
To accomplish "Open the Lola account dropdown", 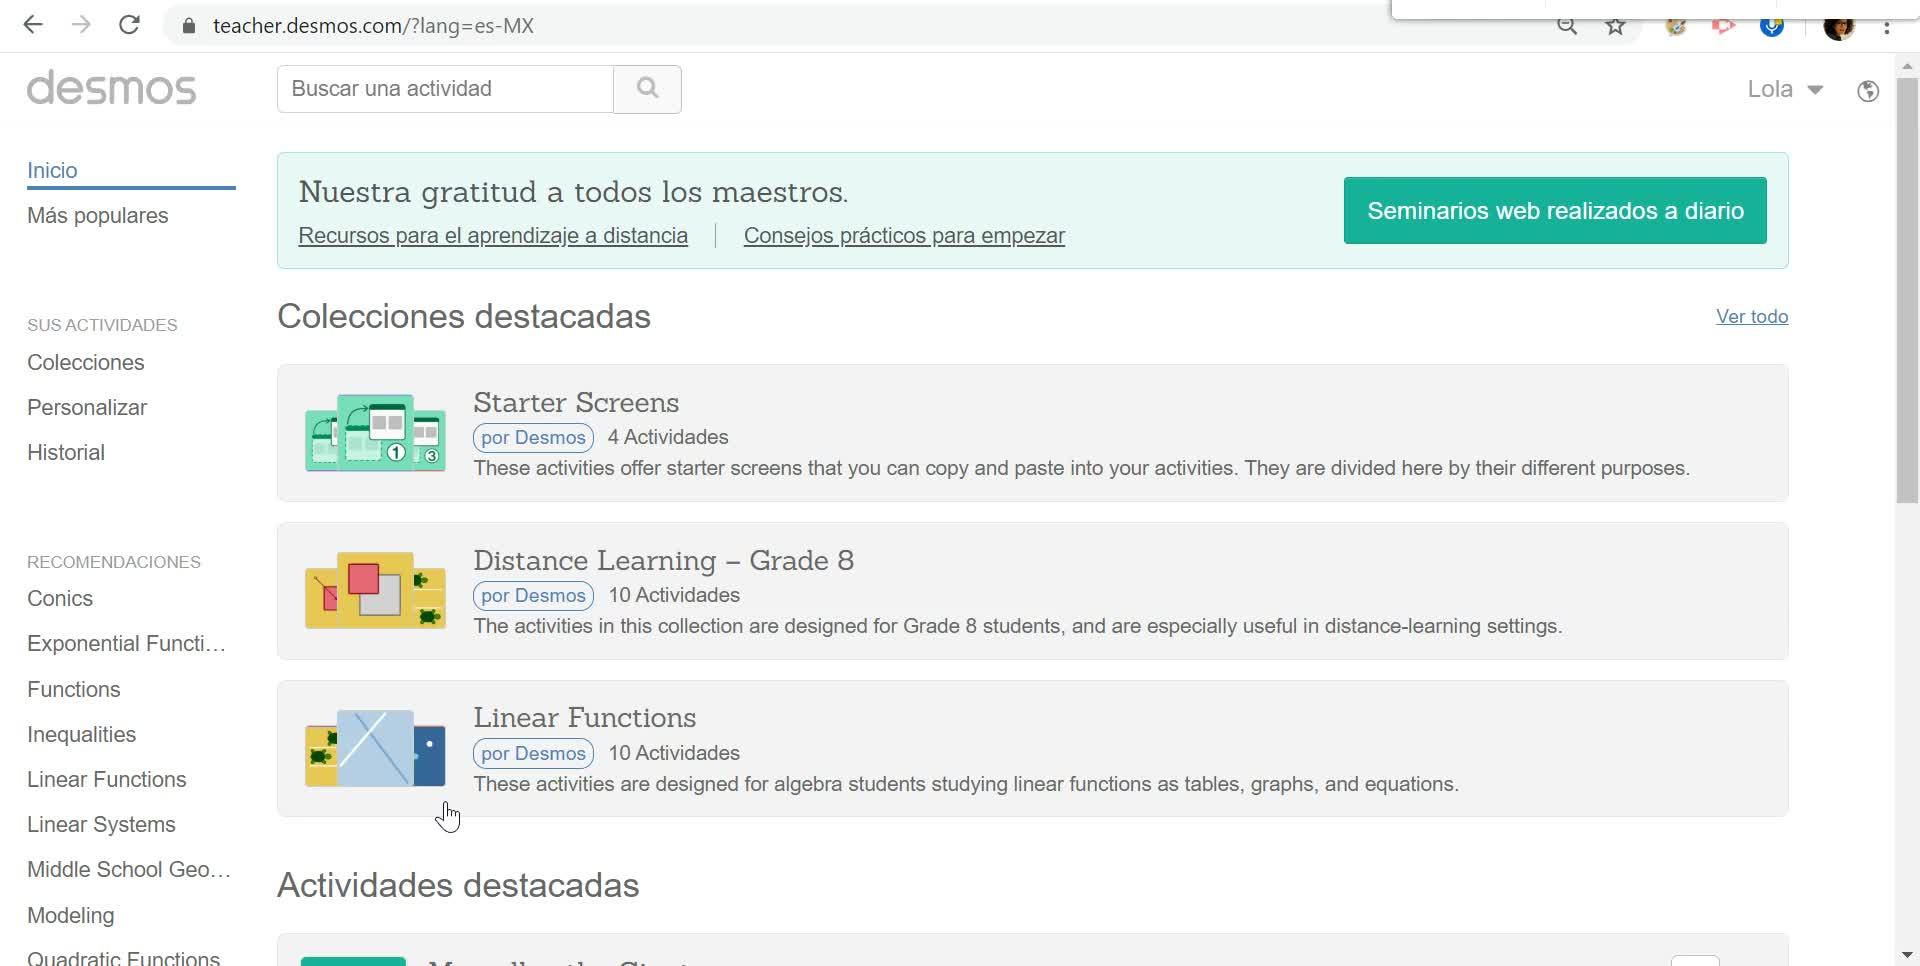I will pyautogui.click(x=1785, y=89).
